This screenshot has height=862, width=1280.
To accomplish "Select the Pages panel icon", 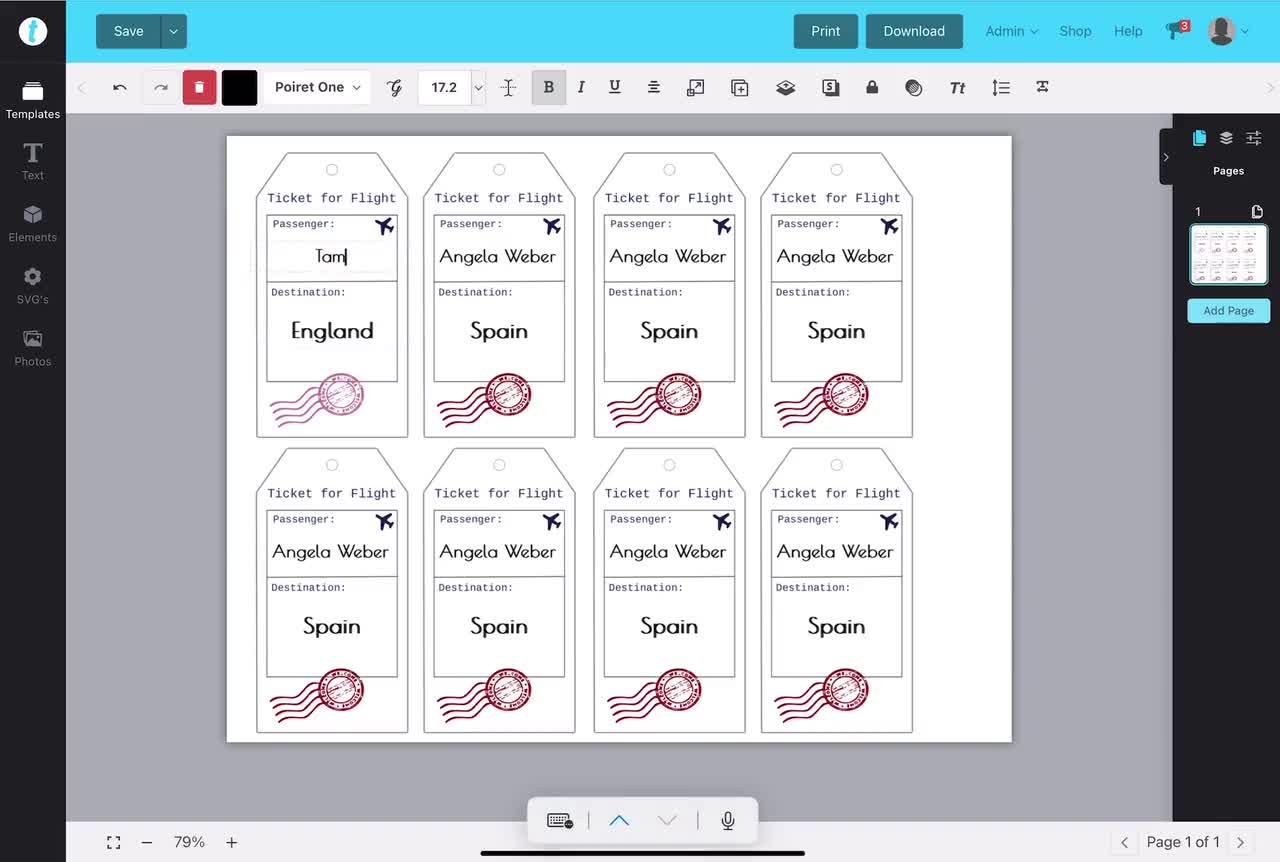I will 1200,138.
